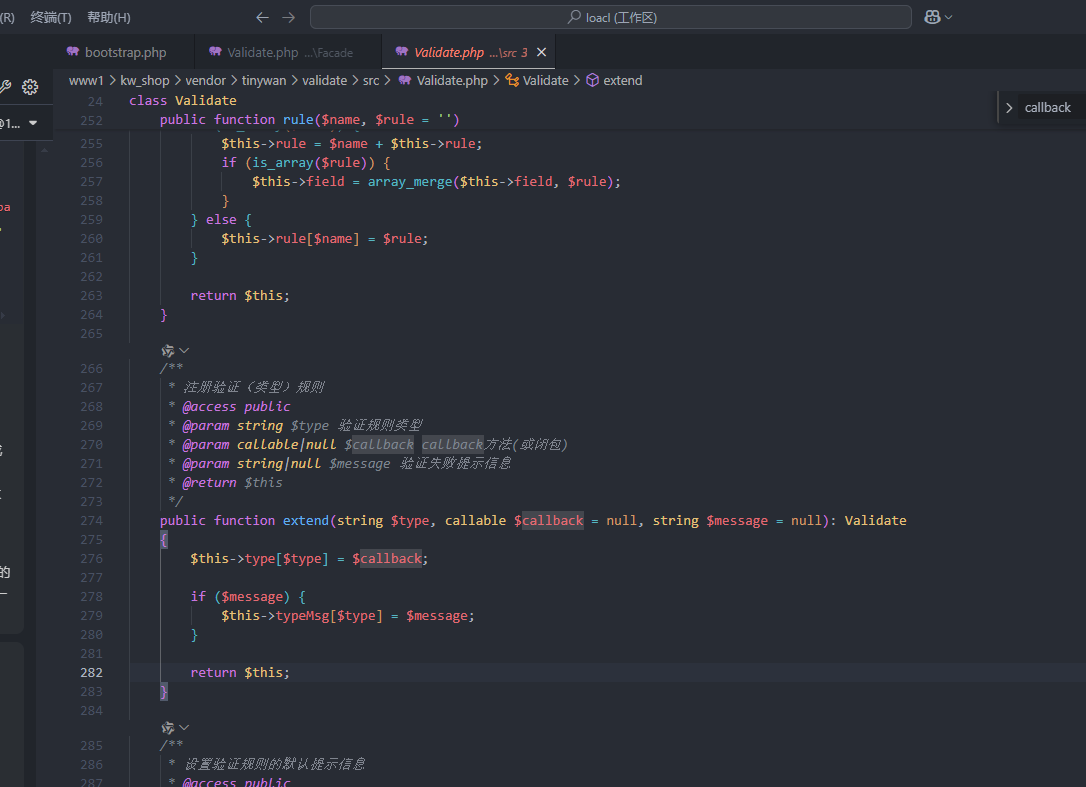The image size is (1086, 787).
Task: Click 'typeMsg' on line 279
Action: tap(302, 616)
